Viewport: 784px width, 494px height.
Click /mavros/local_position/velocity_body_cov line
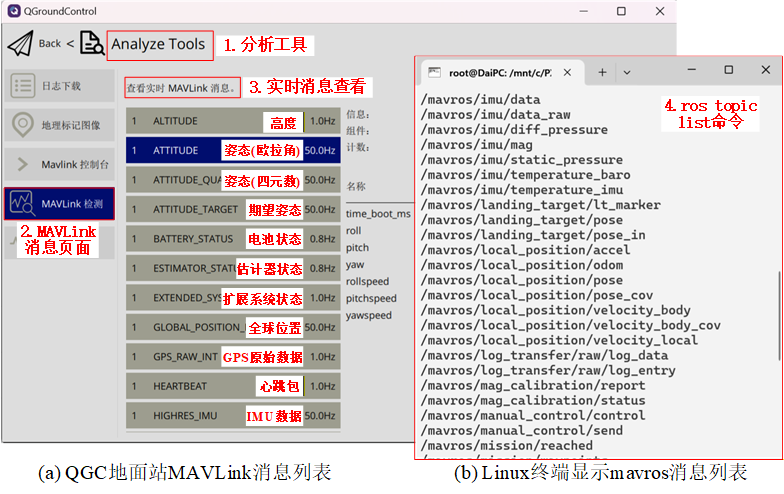point(570,325)
